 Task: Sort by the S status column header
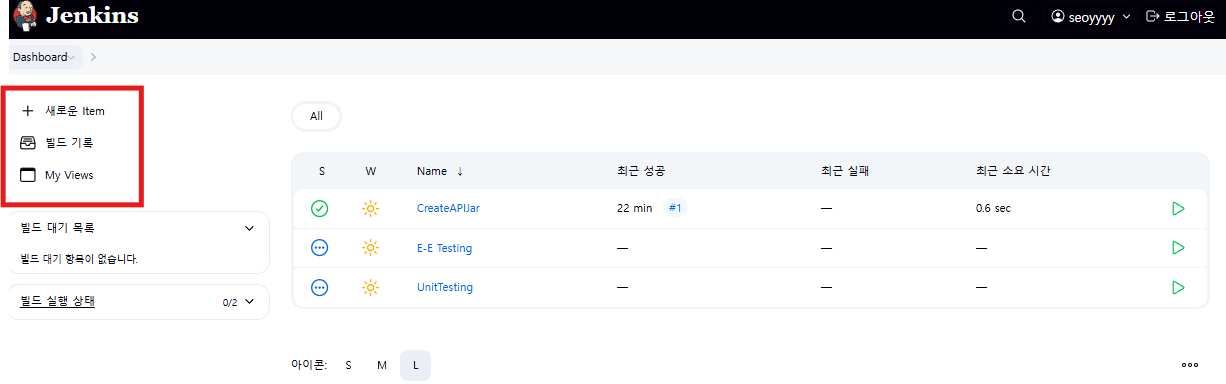[x=322, y=171]
